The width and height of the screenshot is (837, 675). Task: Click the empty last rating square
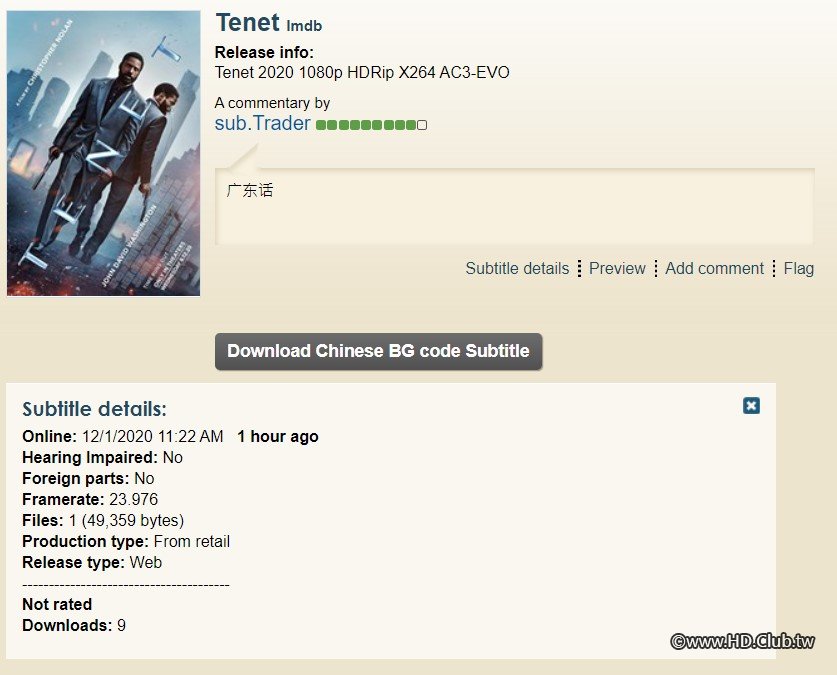(x=422, y=125)
